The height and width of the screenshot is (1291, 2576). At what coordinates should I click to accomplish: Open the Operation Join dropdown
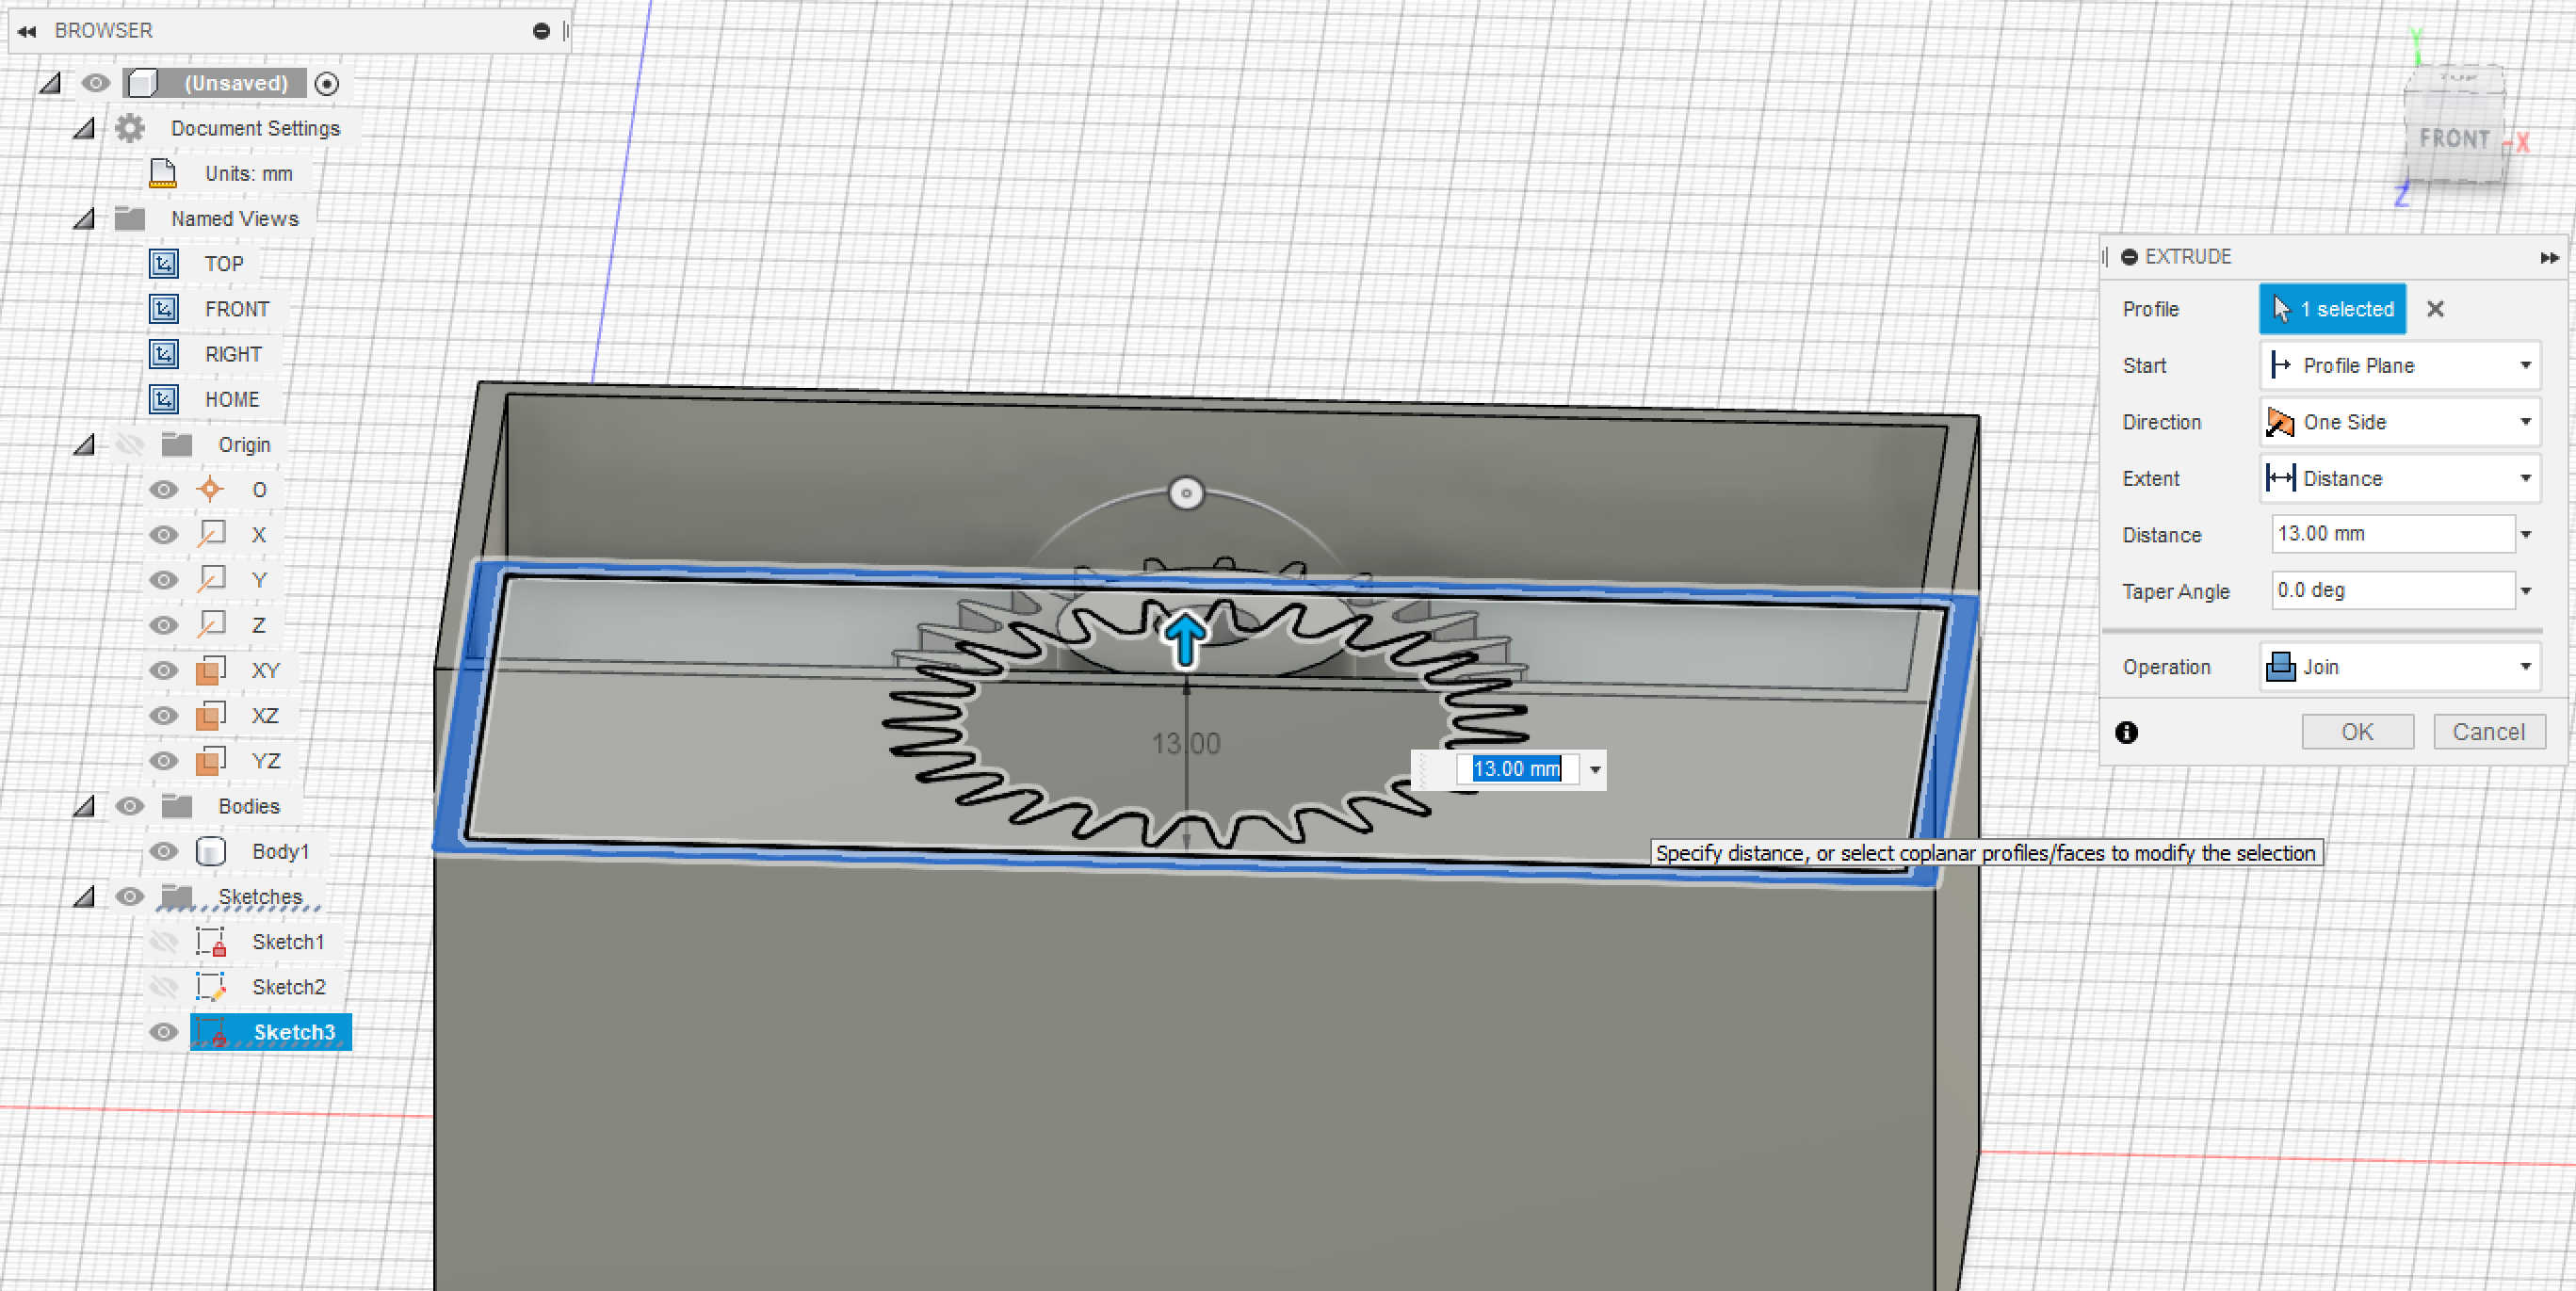(x=2400, y=667)
